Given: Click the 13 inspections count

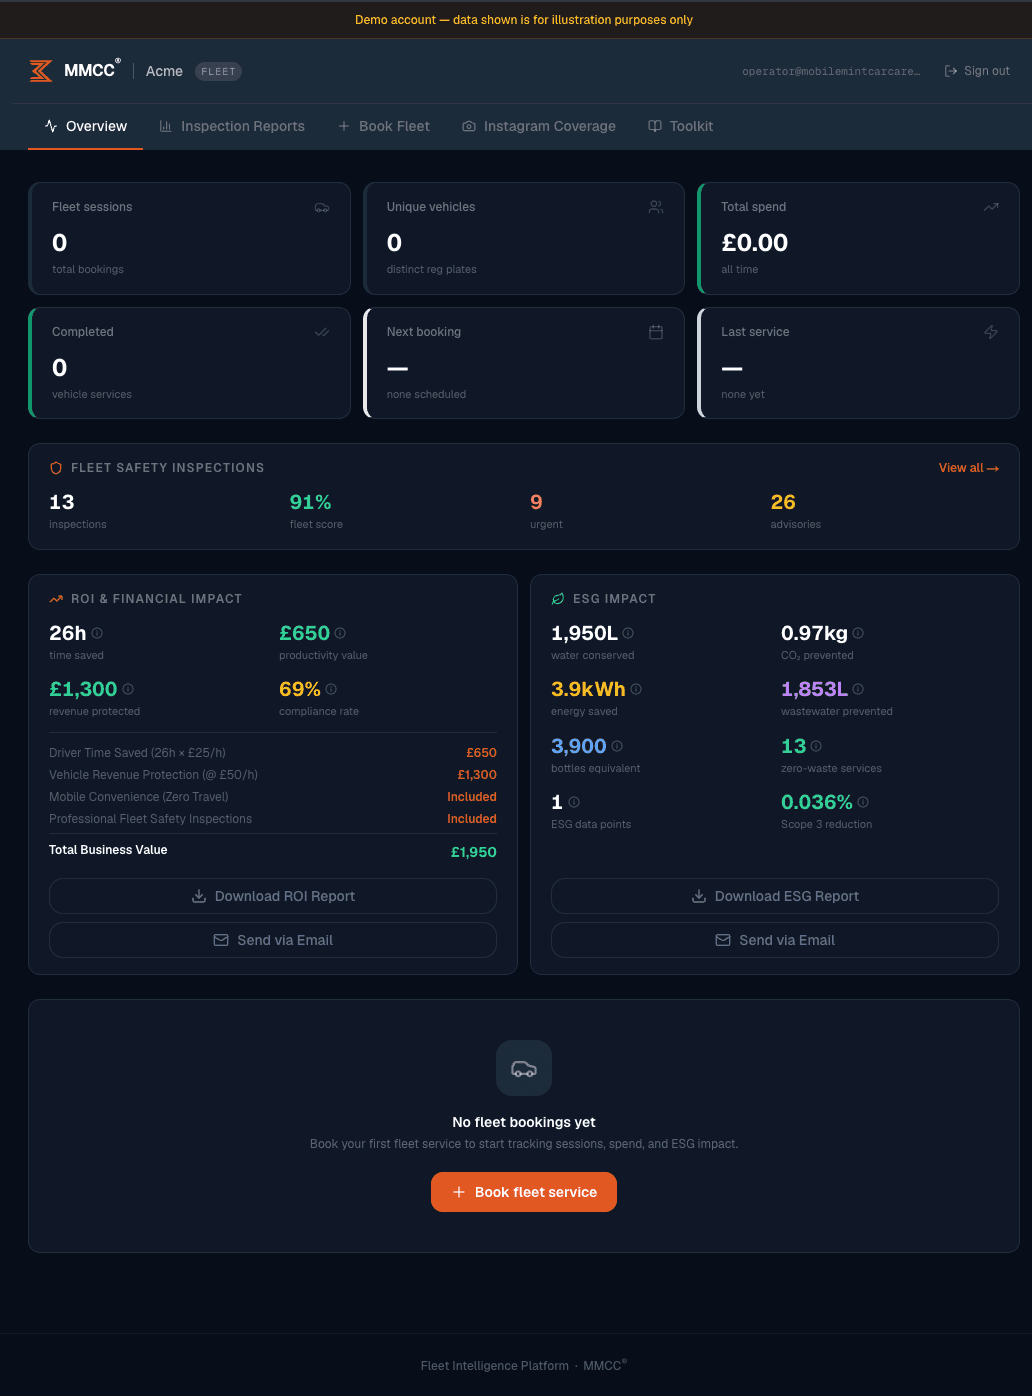Looking at the screenshot, I should 62,502.
